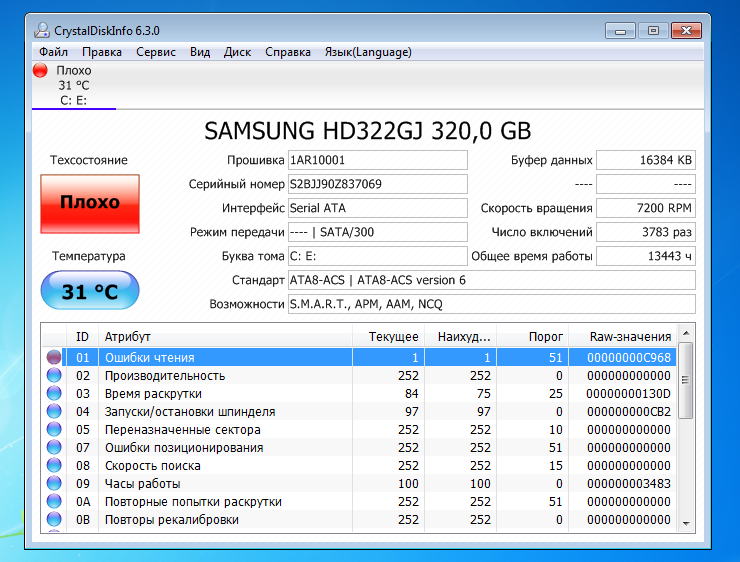Click blue orb for 08 Скорость поиска
The height and width of the screenshot is (562, 740).
coord(54,465)
